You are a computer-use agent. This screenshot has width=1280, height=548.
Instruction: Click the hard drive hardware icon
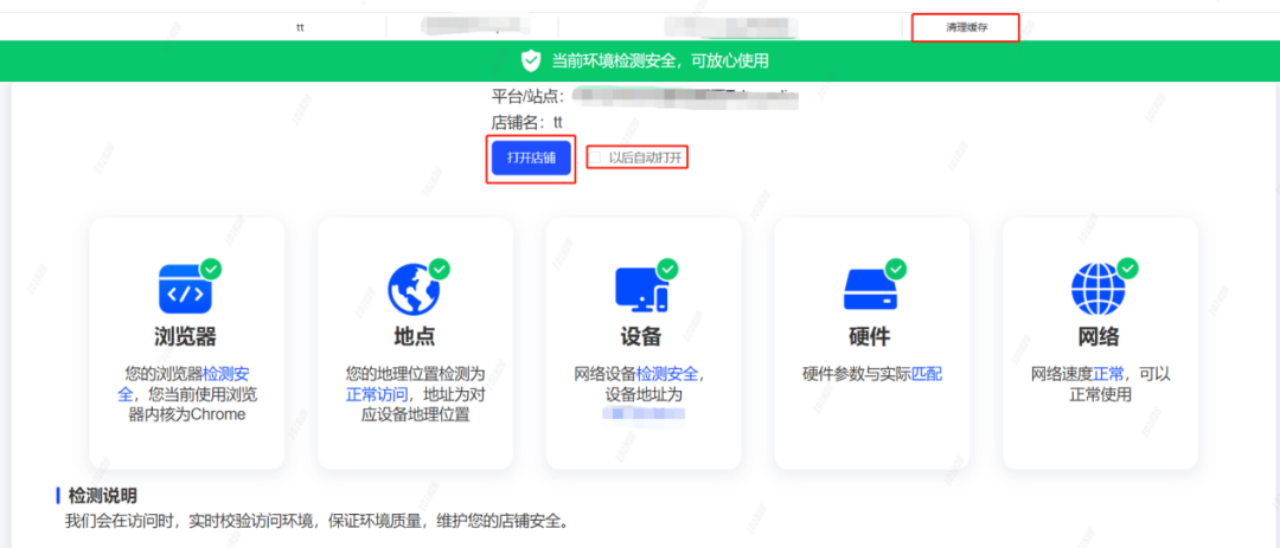(870, 290)
